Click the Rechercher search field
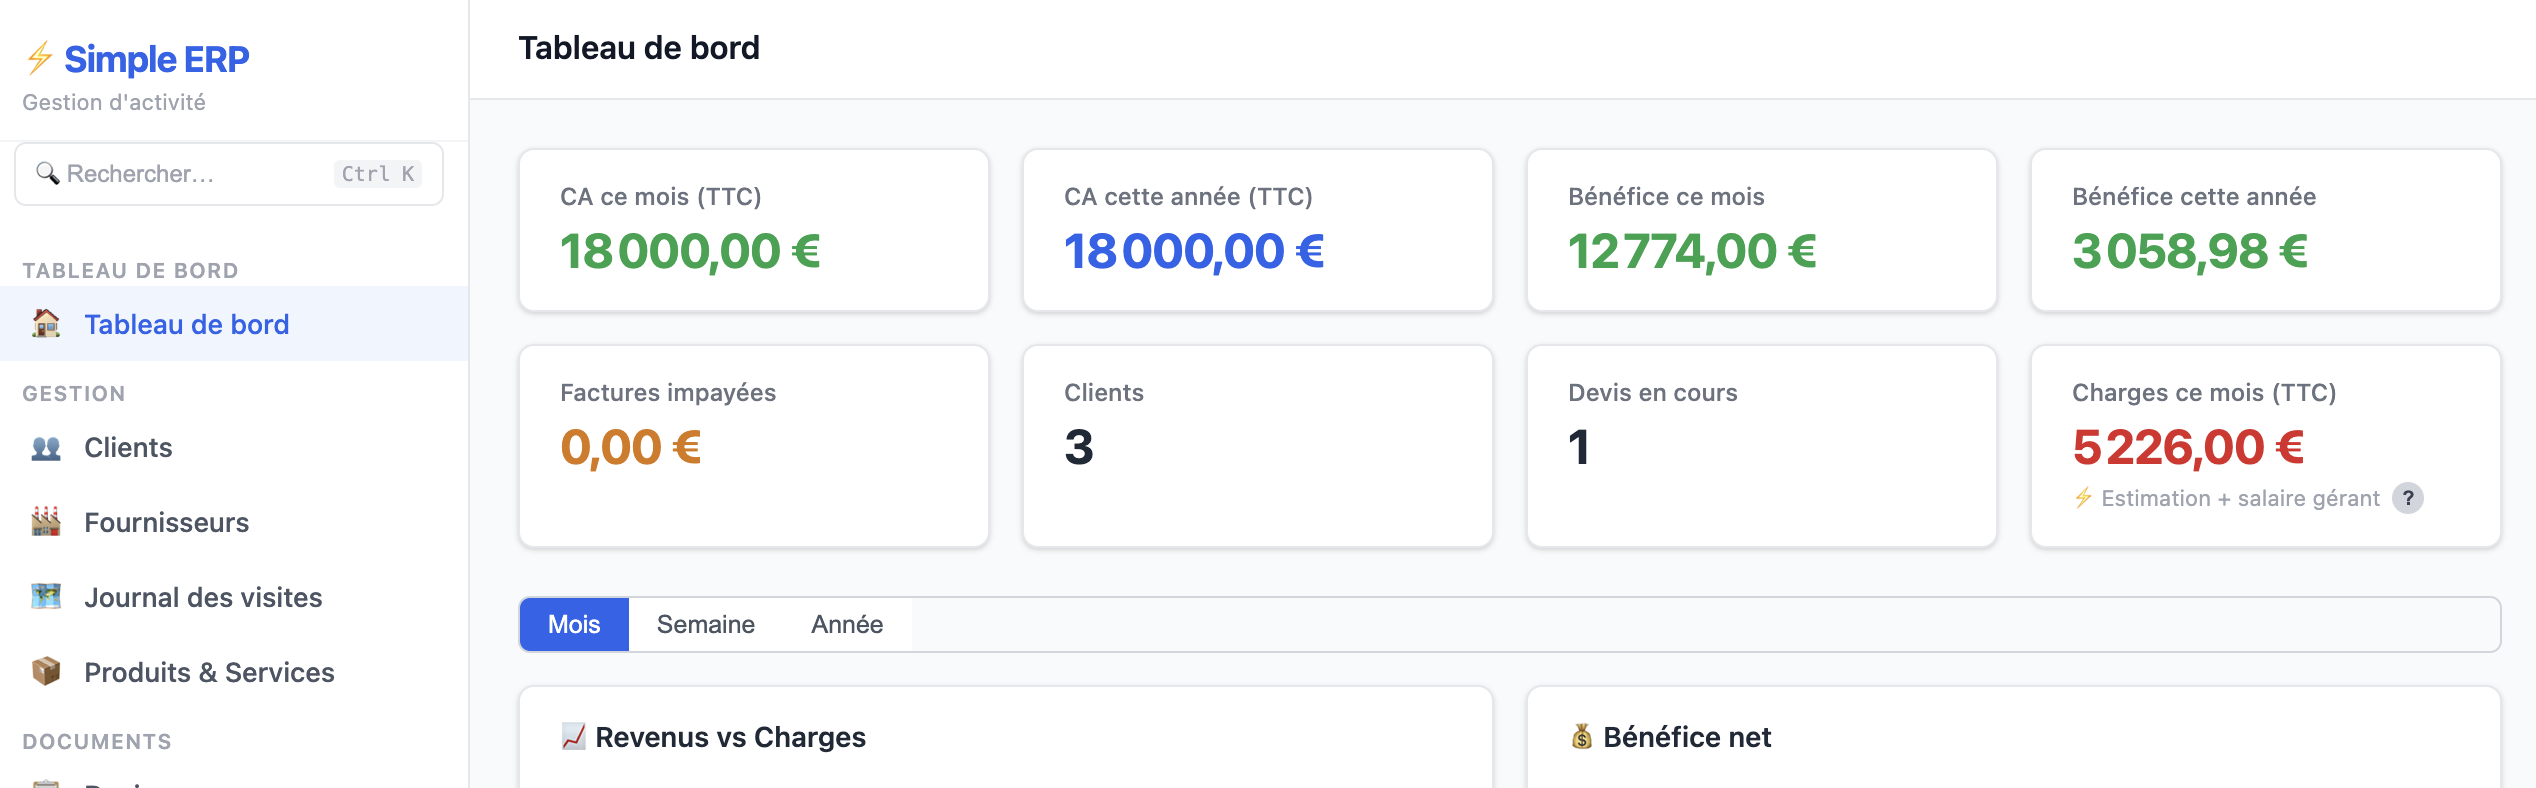2536x788 pixels. pos(229,174)
